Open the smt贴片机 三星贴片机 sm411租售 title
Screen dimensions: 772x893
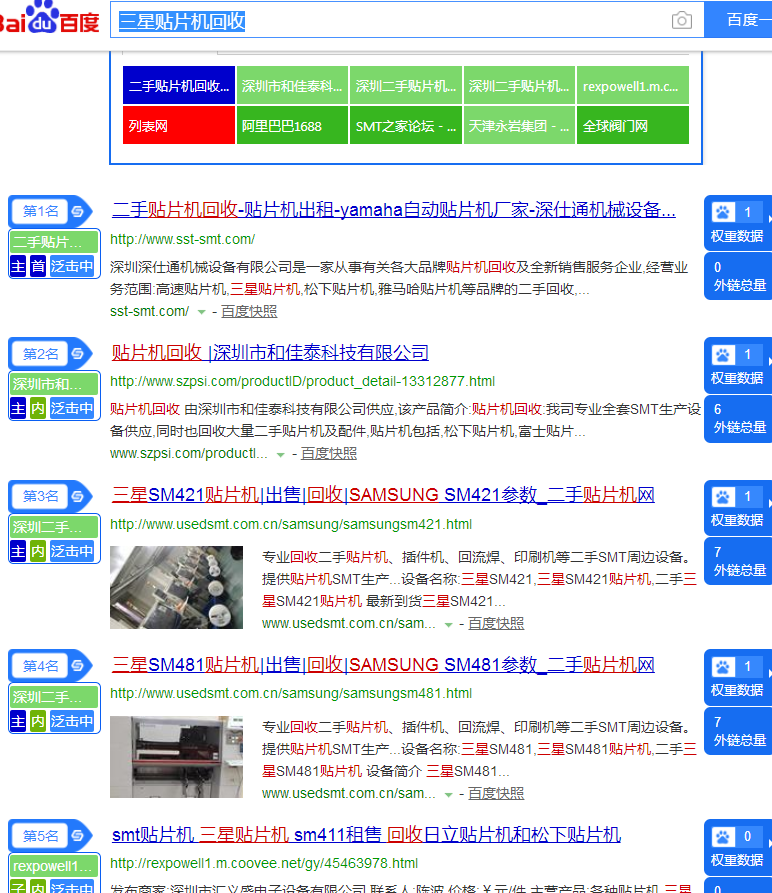[366, 835]
